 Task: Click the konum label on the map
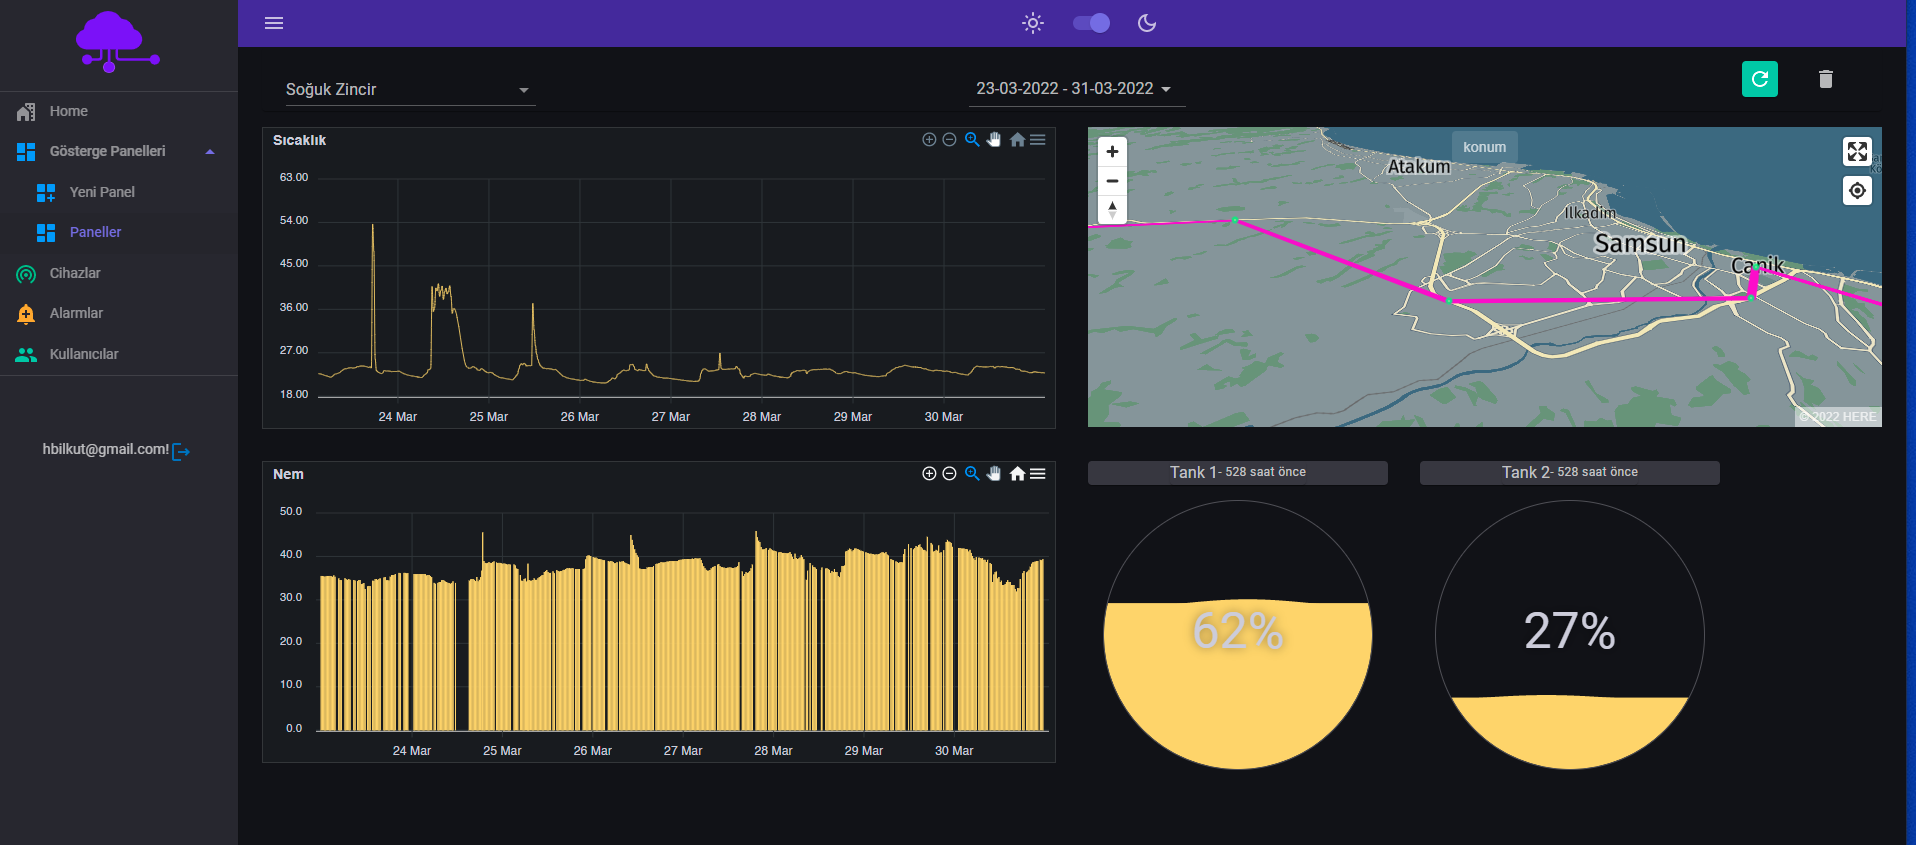1484,147
